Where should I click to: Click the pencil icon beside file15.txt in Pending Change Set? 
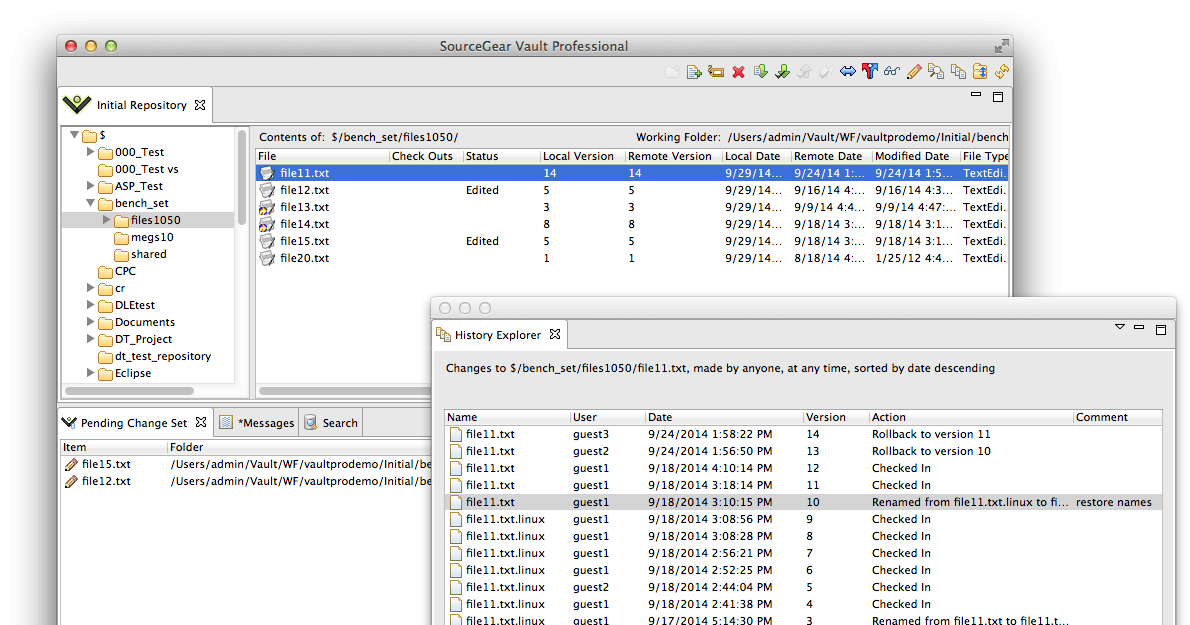[71, 464]
